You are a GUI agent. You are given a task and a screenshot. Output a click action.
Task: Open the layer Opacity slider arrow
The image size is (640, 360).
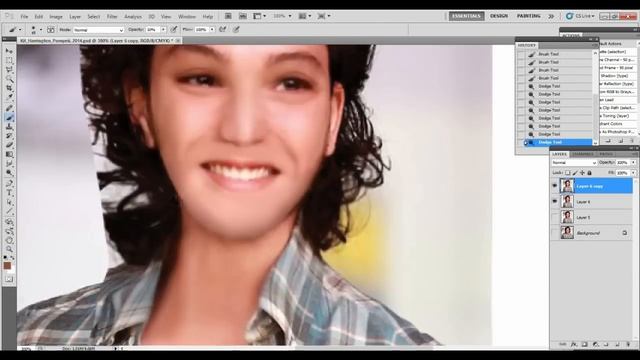click(x=633, y=162)
